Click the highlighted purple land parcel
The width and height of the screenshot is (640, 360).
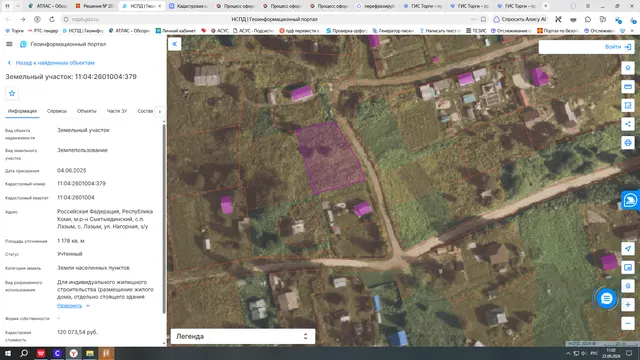coord(329,158)
